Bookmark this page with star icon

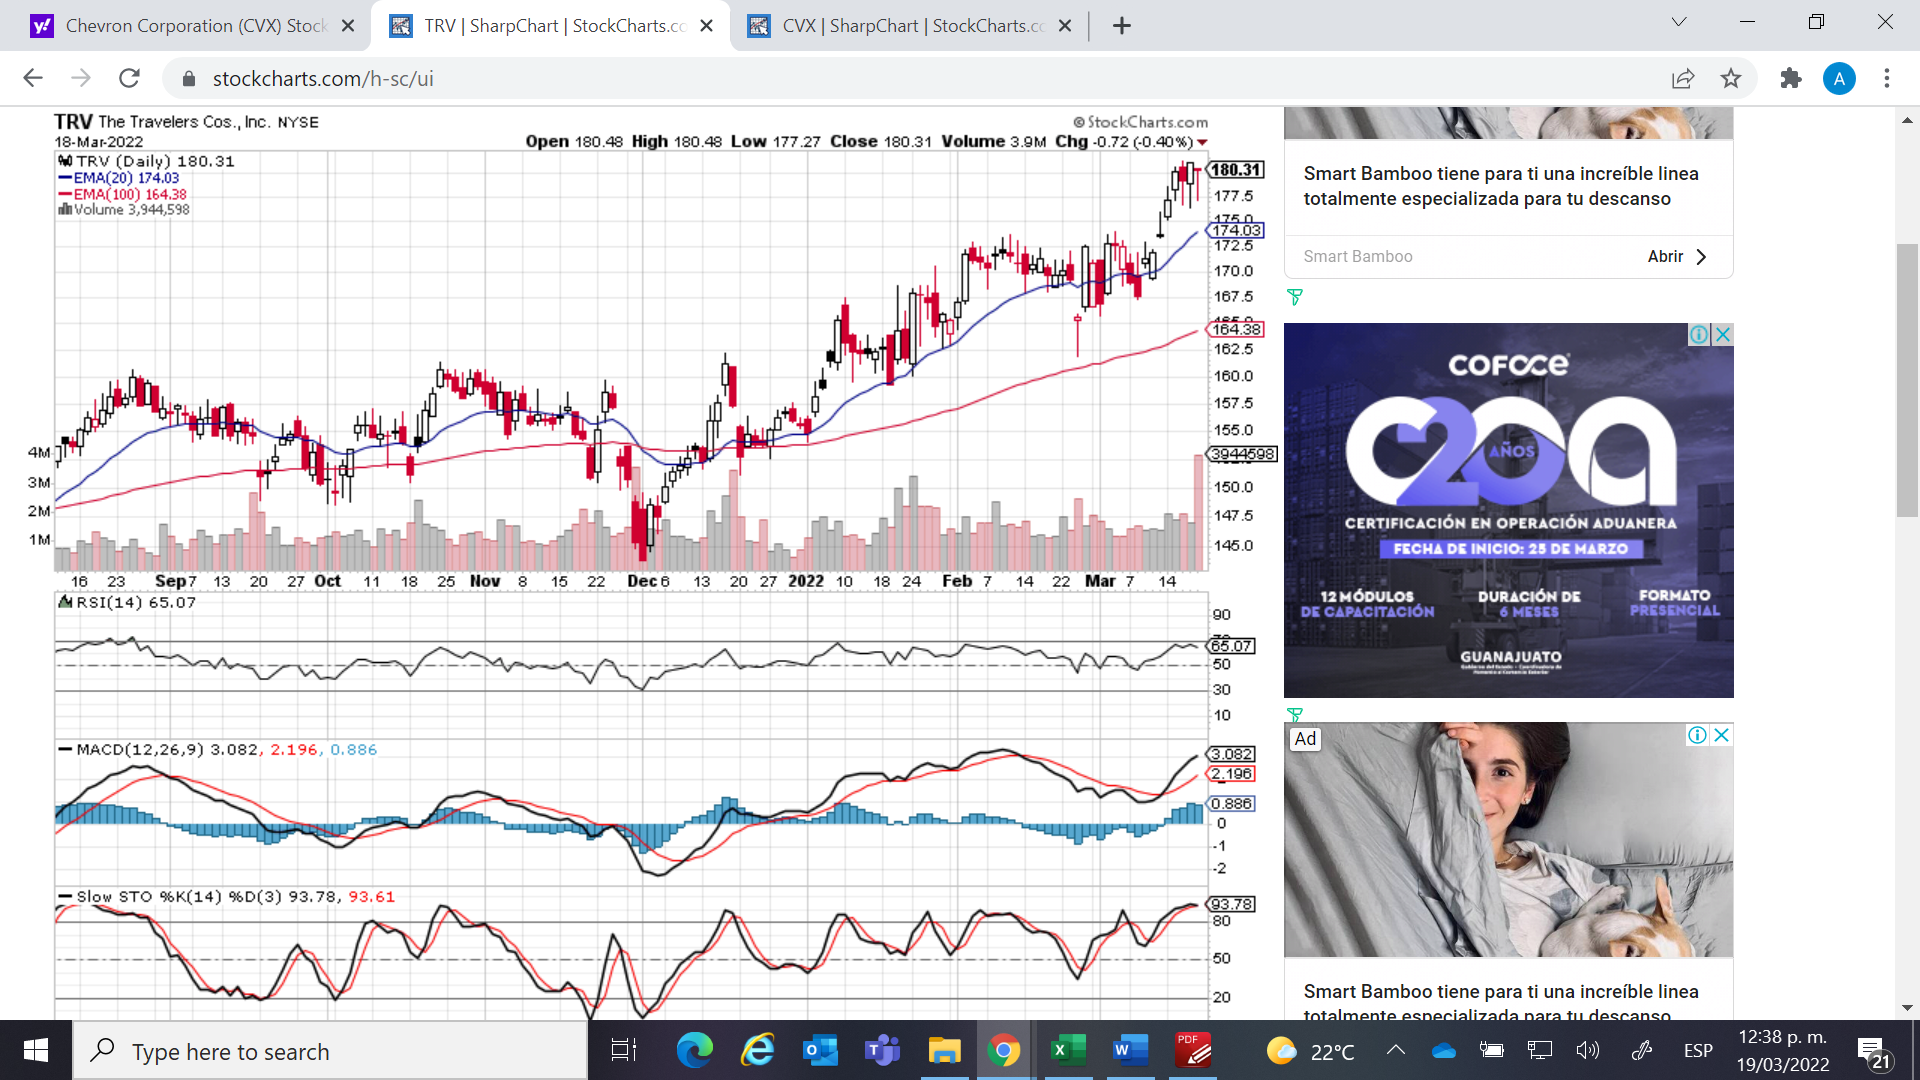tap(1731, 78)
